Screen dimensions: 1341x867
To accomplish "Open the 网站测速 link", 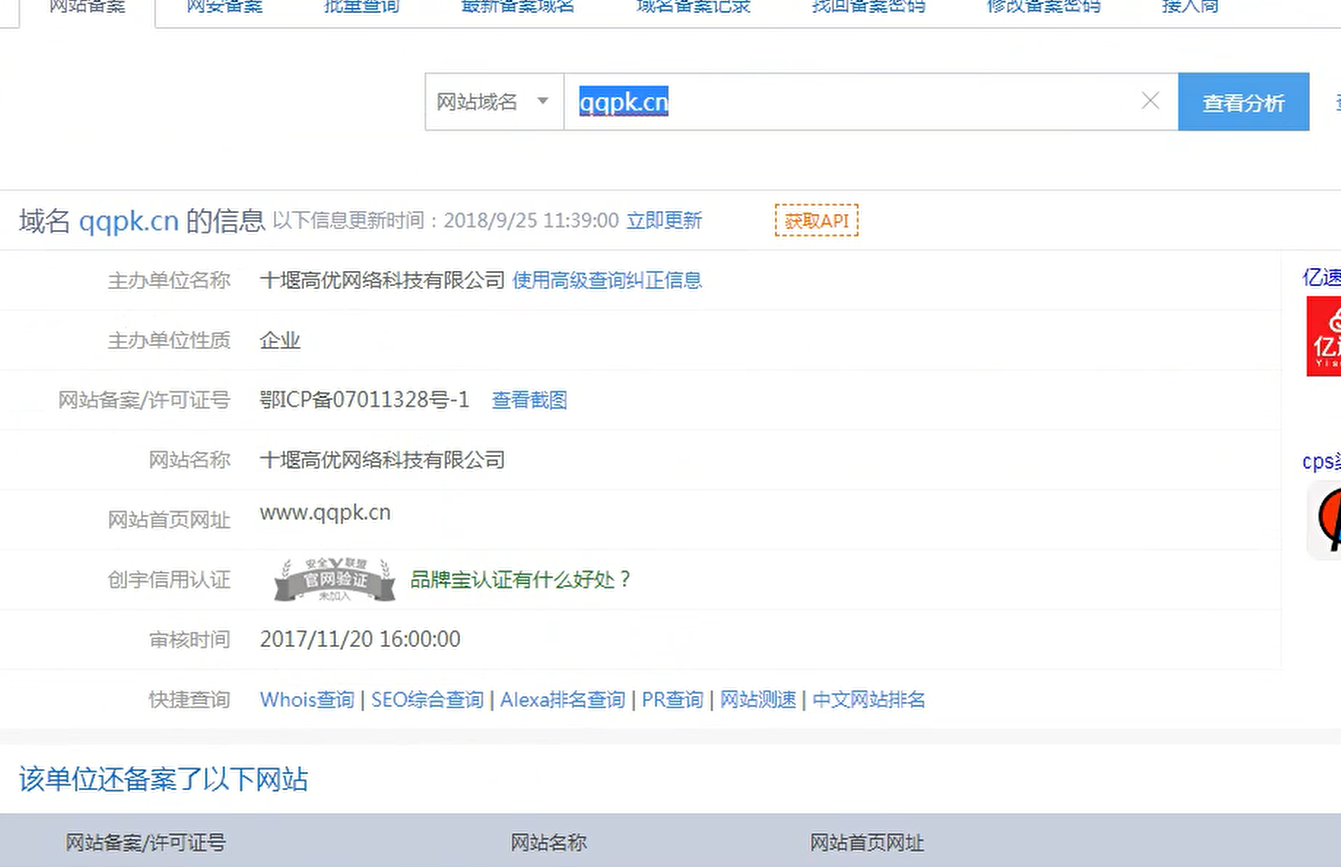I will click(x=758, y=700).
